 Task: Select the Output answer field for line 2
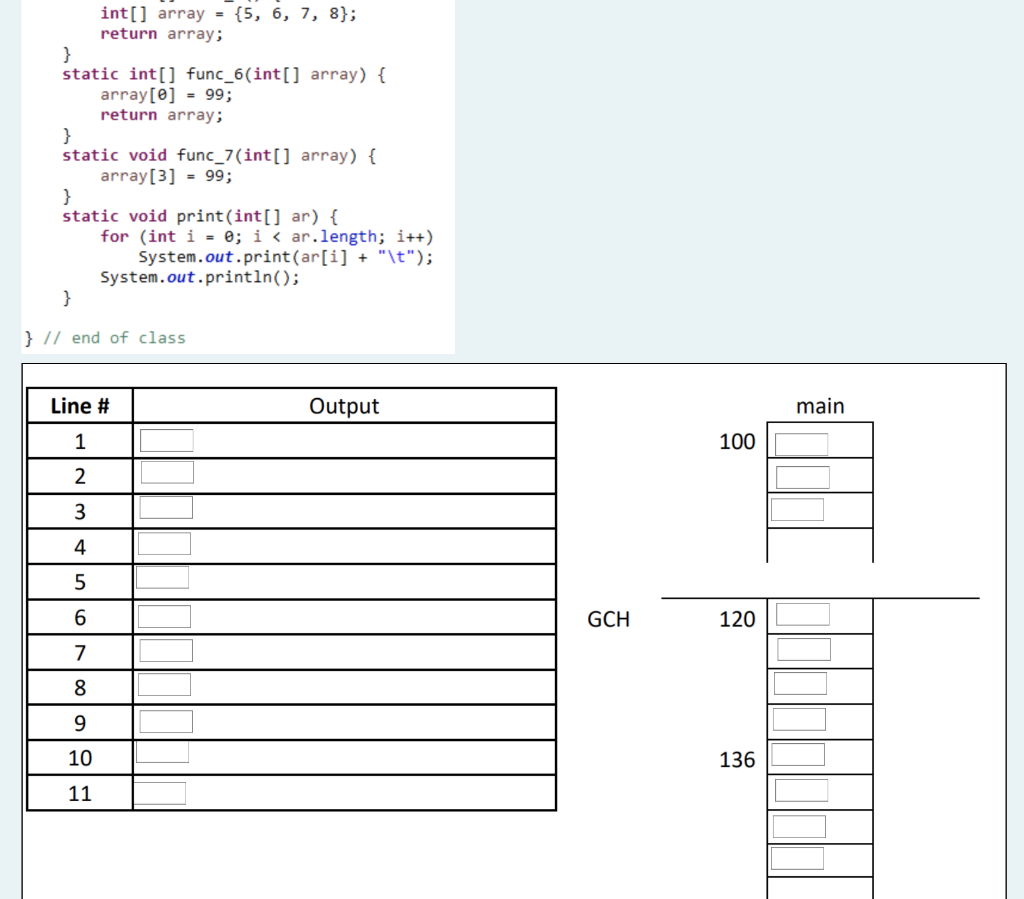coord(167,473)
